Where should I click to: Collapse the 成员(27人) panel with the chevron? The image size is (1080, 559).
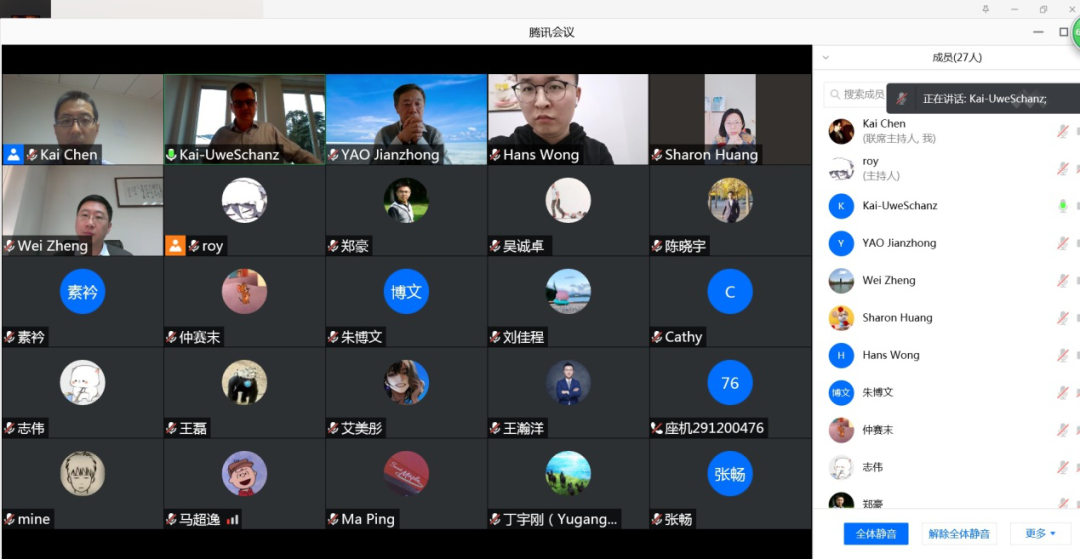tap(826, 58)
